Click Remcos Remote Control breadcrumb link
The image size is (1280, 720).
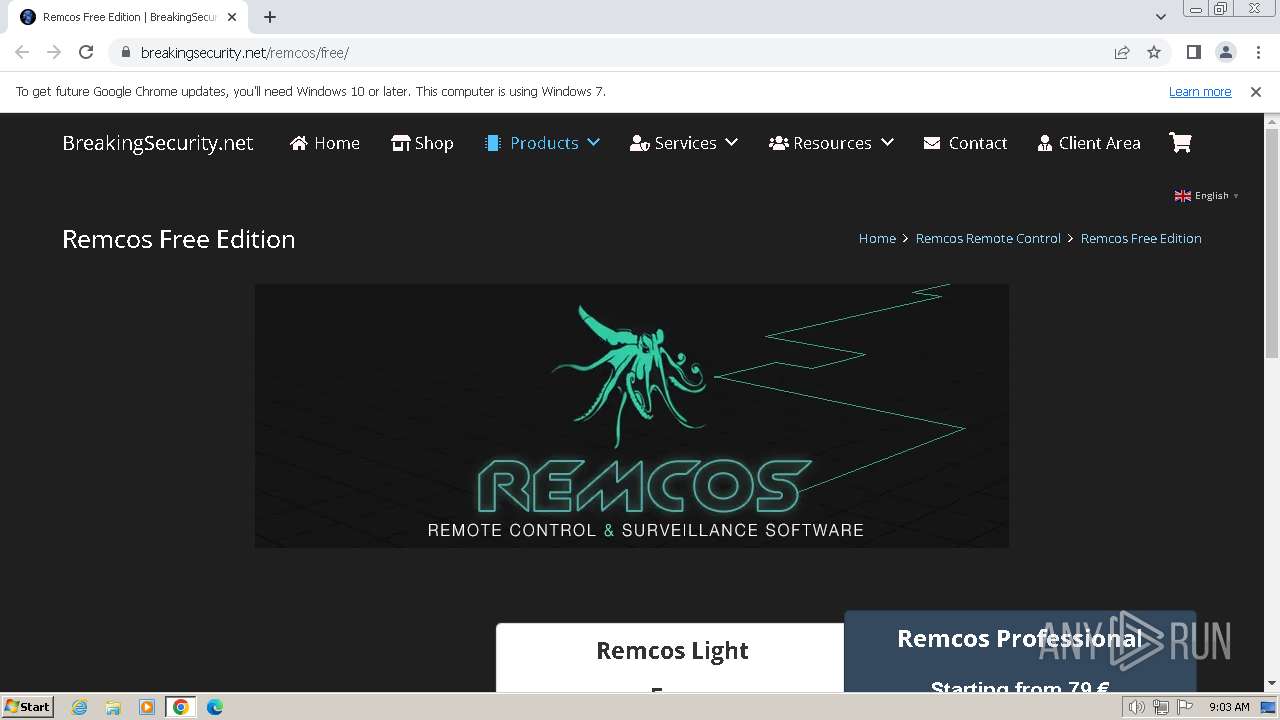coord(988,239)
